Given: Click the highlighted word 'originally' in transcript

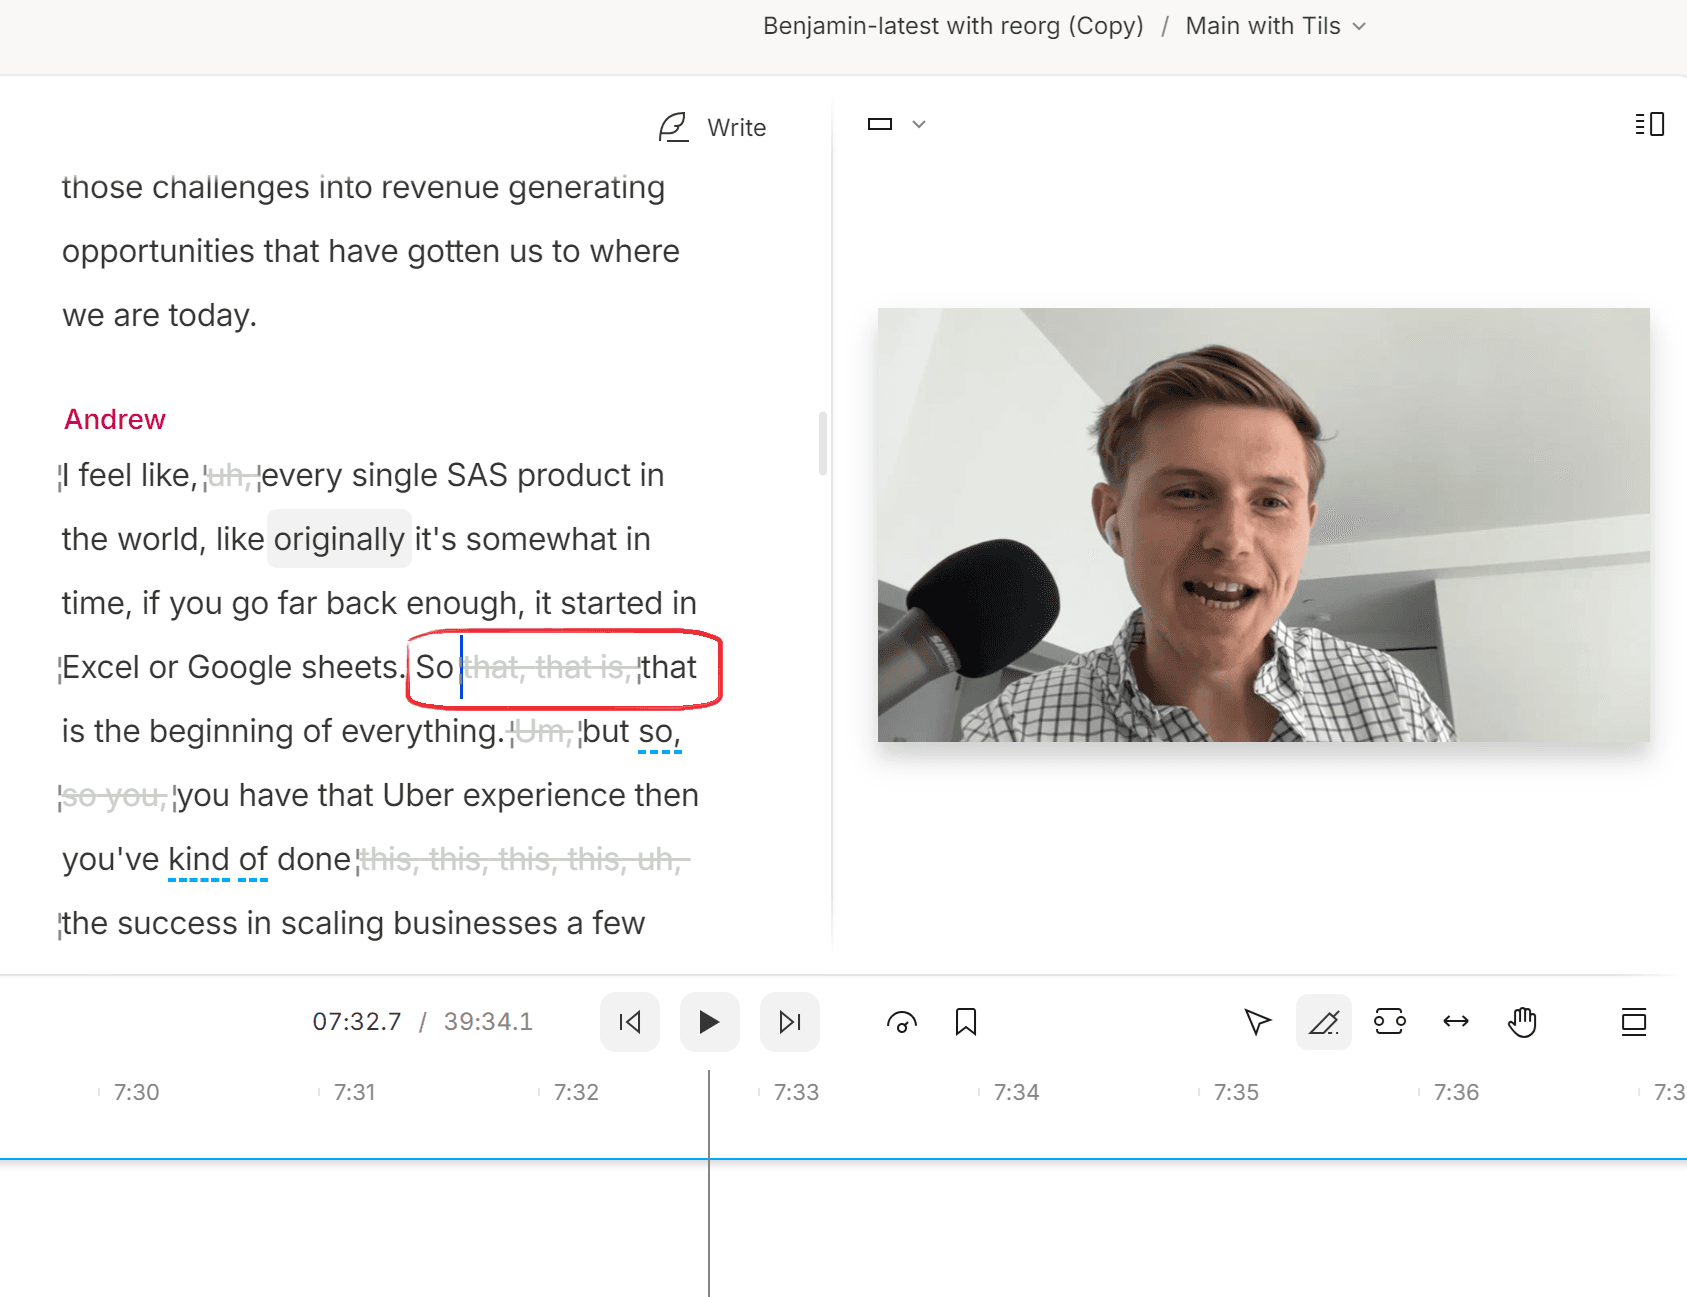Looking at the screenshot, I should tap(339, 539).
